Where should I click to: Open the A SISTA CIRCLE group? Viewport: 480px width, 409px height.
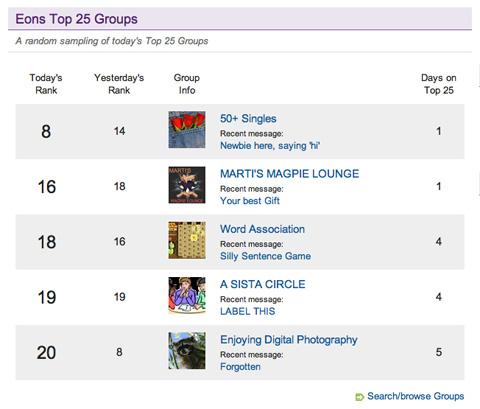tap(262, 284)
